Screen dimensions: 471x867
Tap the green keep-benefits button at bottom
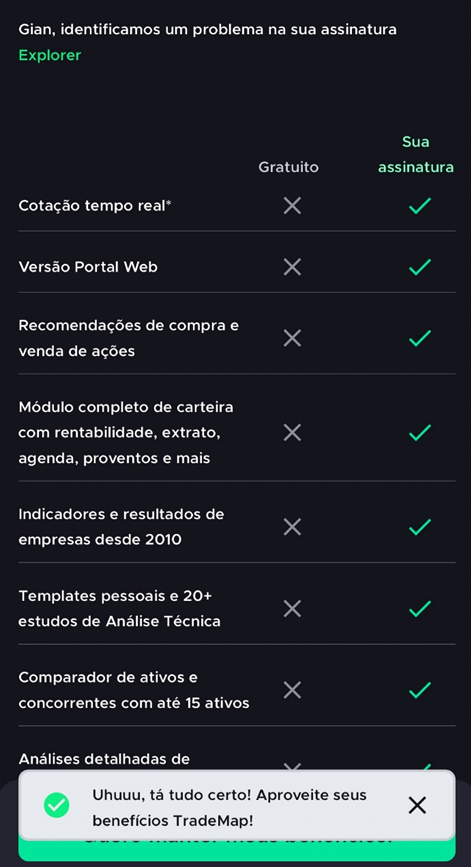[237, 846]
